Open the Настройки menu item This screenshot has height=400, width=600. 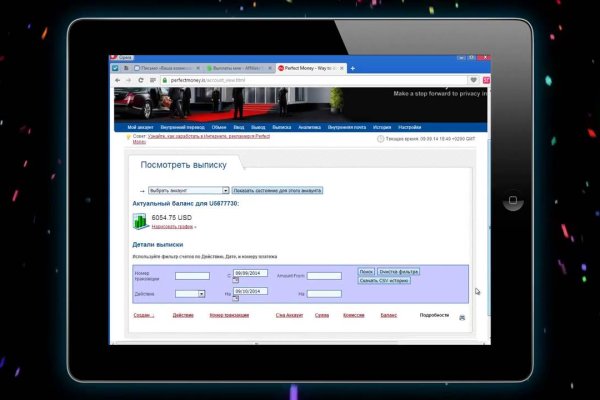pyautogui.click(x=409, y=128)
